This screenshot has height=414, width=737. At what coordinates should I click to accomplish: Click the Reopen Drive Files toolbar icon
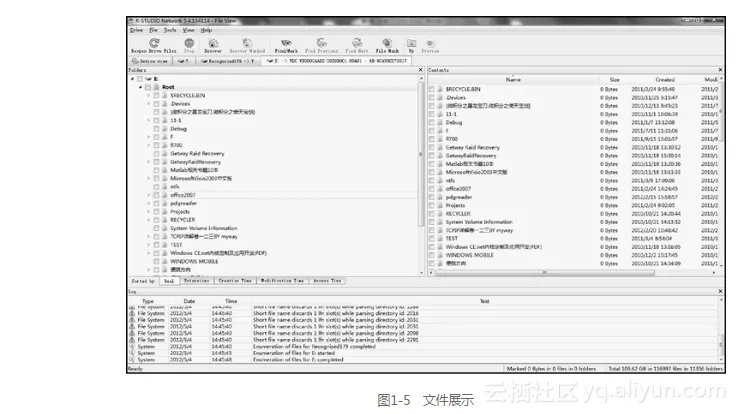154,43
